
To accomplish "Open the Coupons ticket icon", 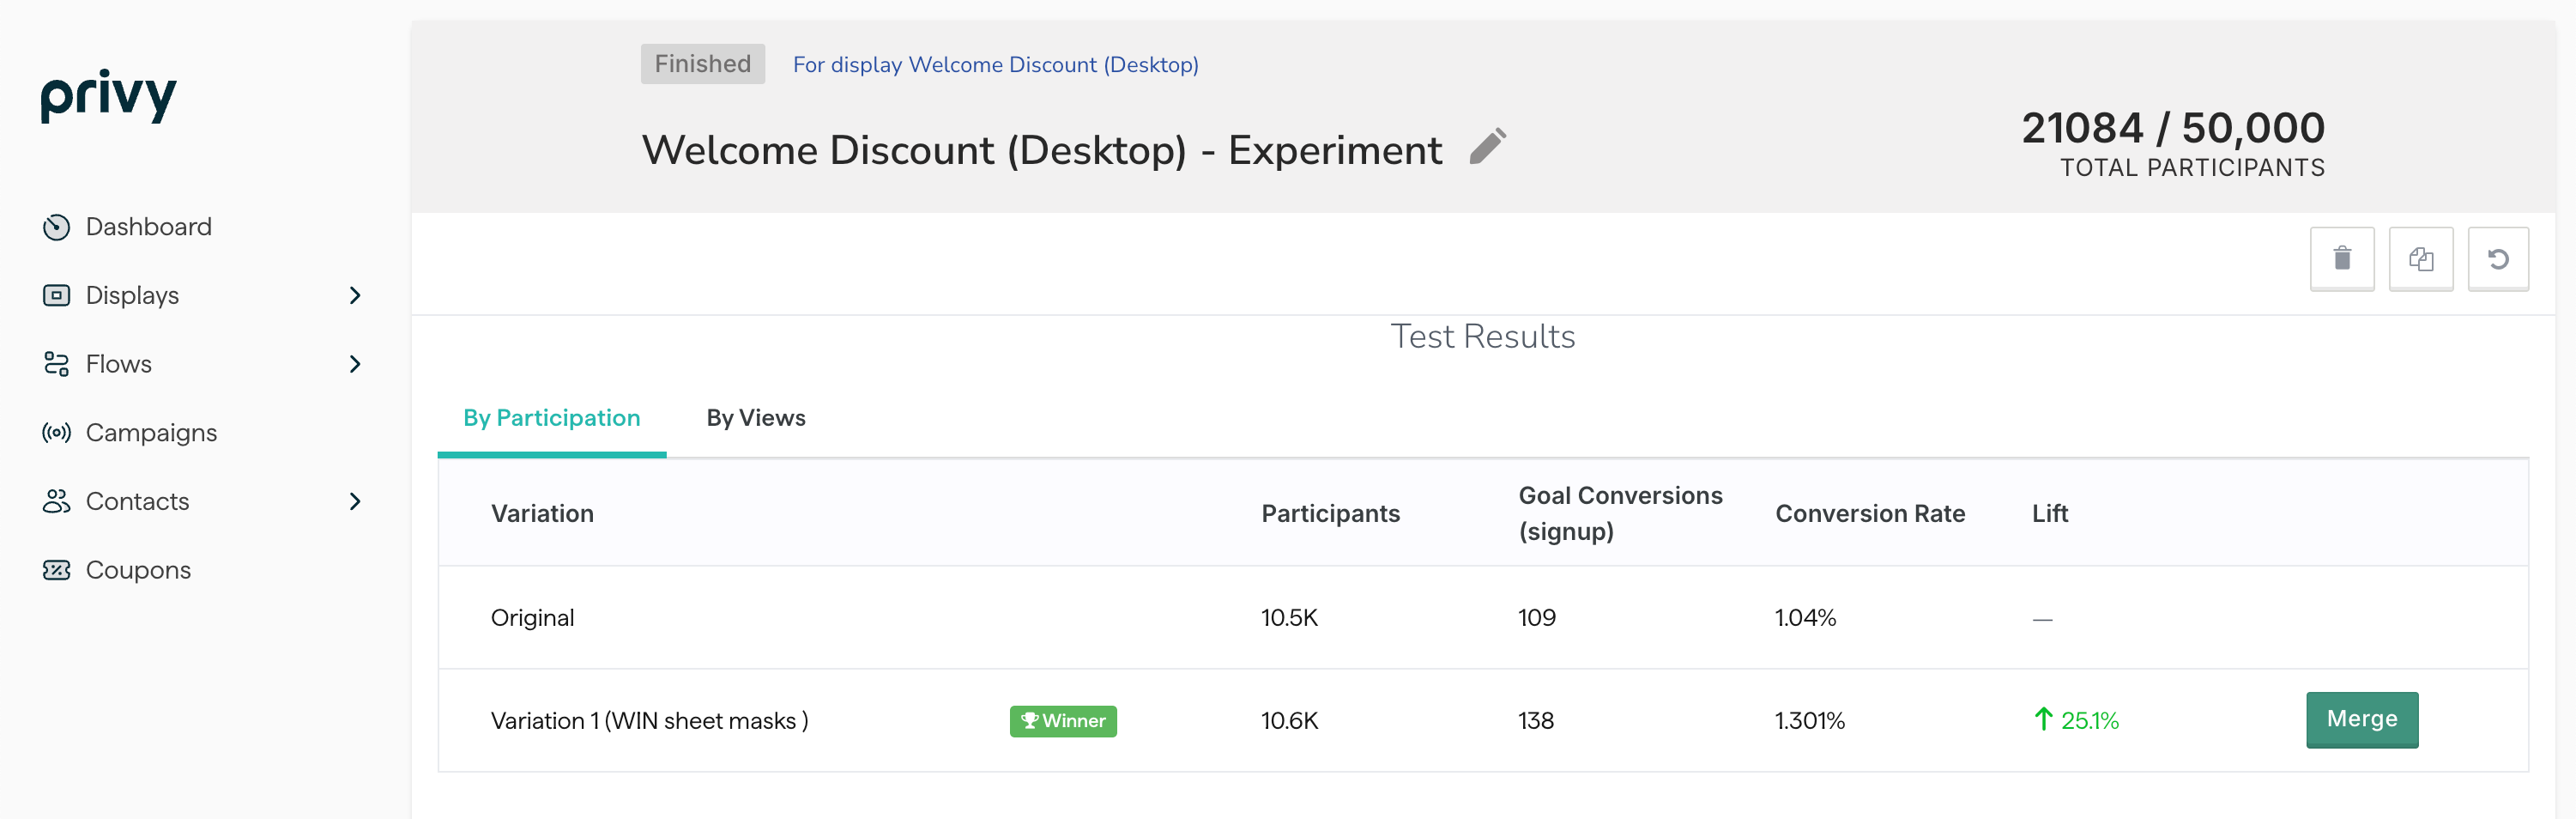I will 56,569.
